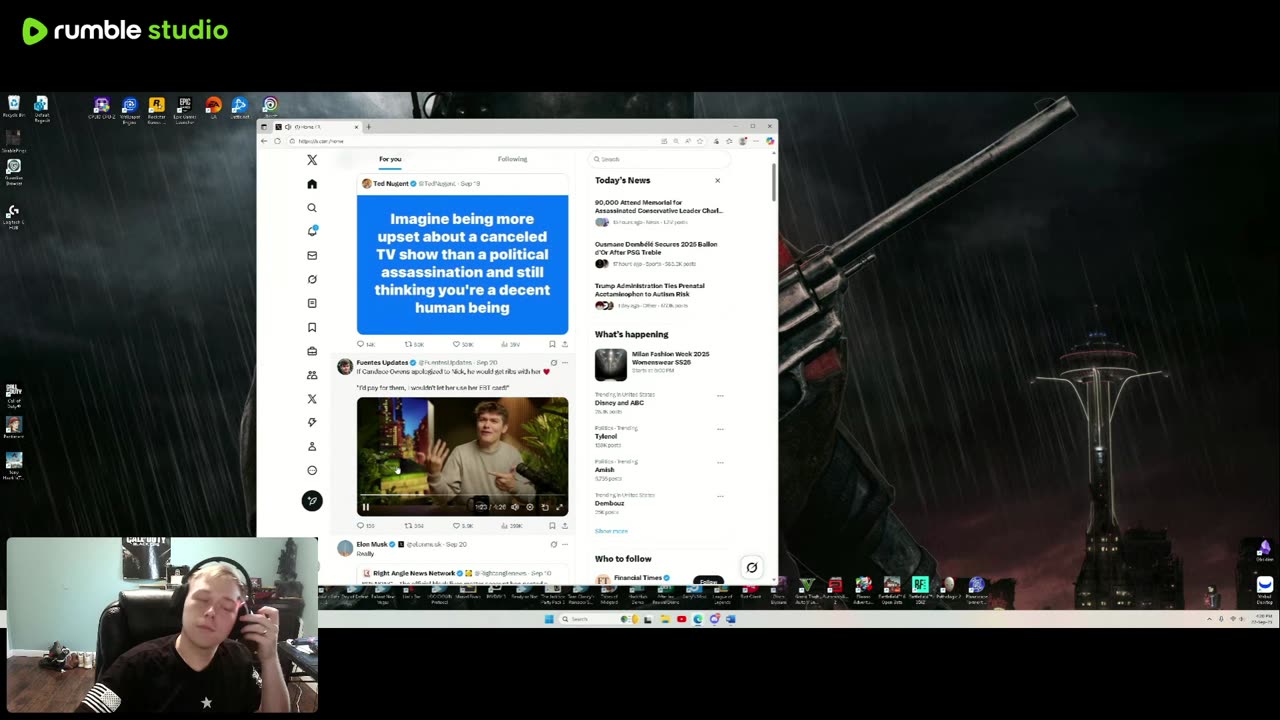Open the Windows Start button in taskbar
Screen dimensions: 1280x720
coord(549,619)
